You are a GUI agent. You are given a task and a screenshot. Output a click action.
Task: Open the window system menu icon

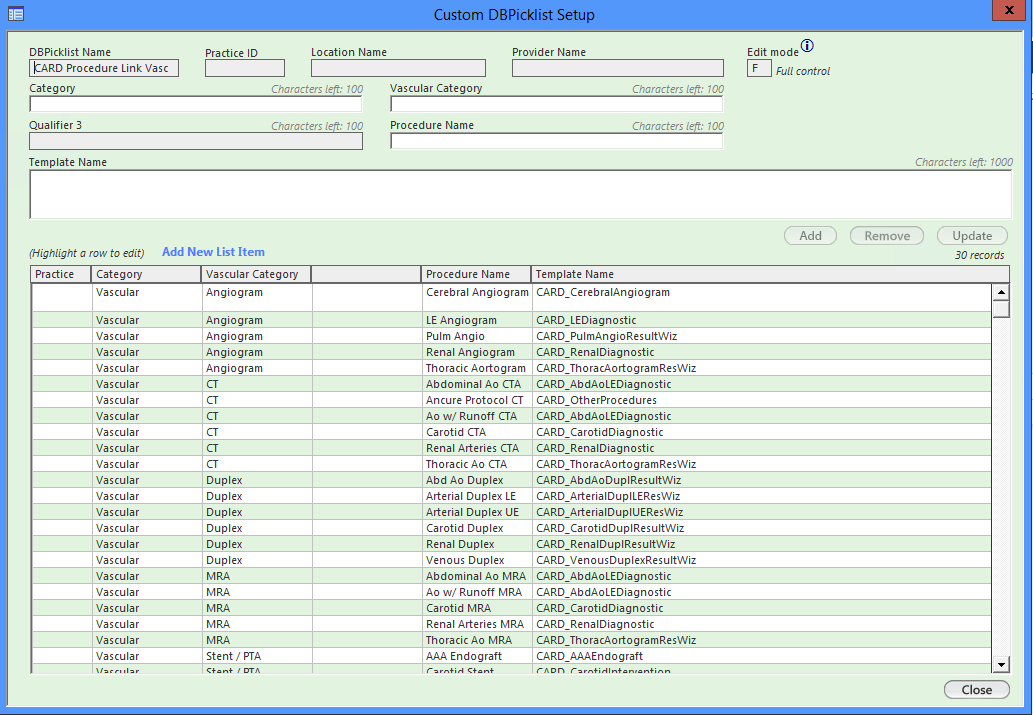pyautogui.click(x=16, y=13)
